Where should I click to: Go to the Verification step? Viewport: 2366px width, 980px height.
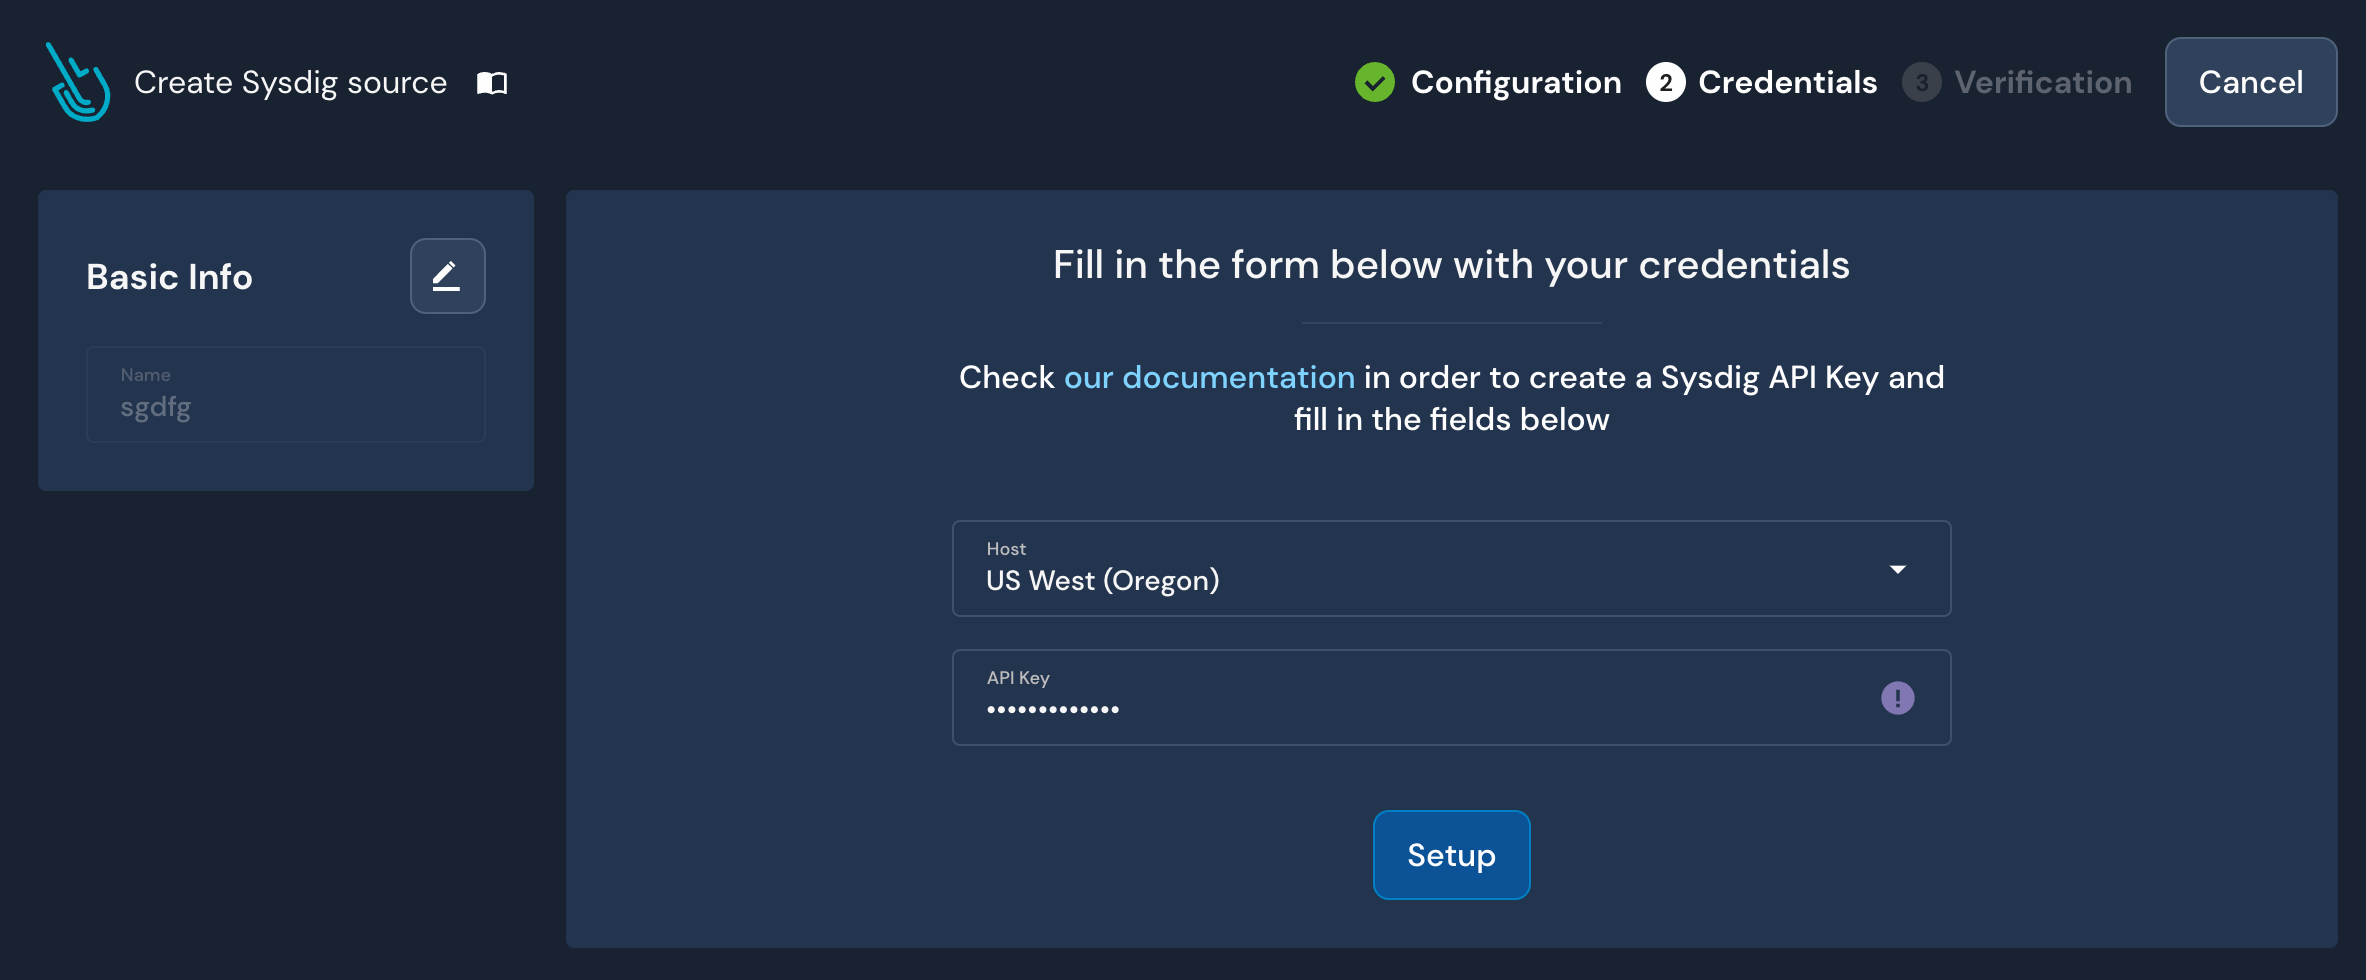(x=2042, y=82)
